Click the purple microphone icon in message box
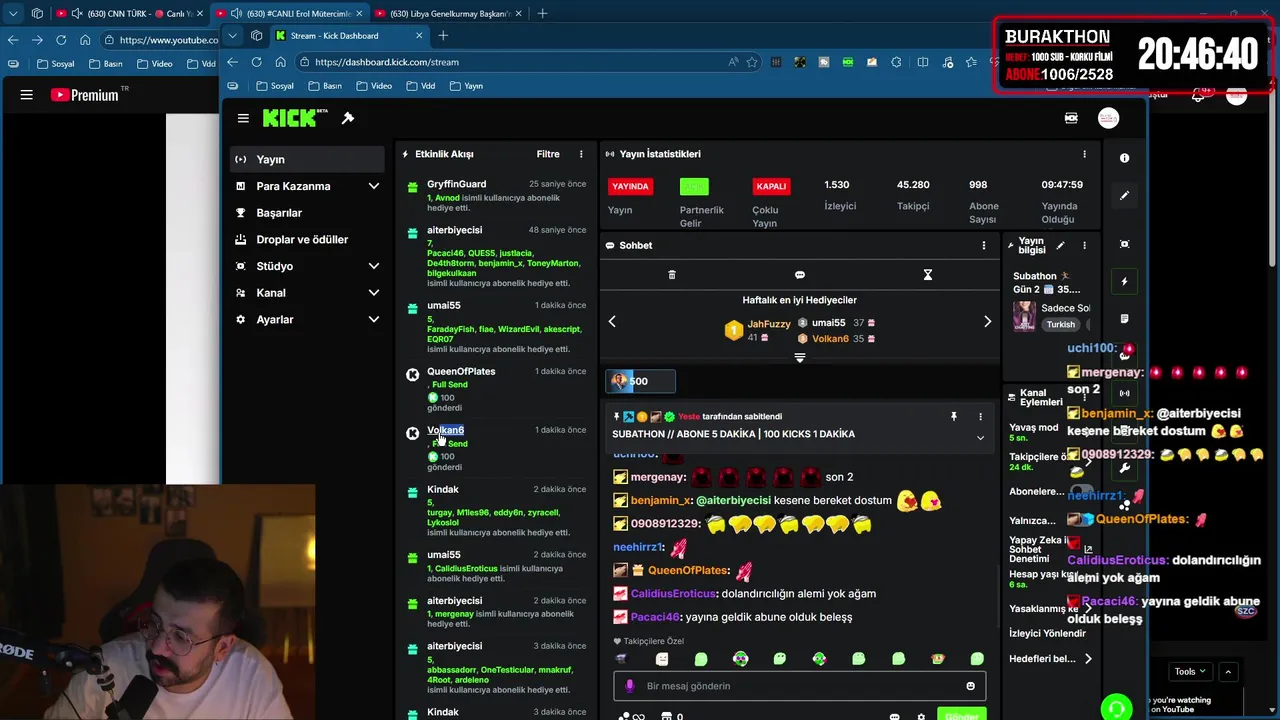This screenshot has width=1280, height=720. point(629,686)
